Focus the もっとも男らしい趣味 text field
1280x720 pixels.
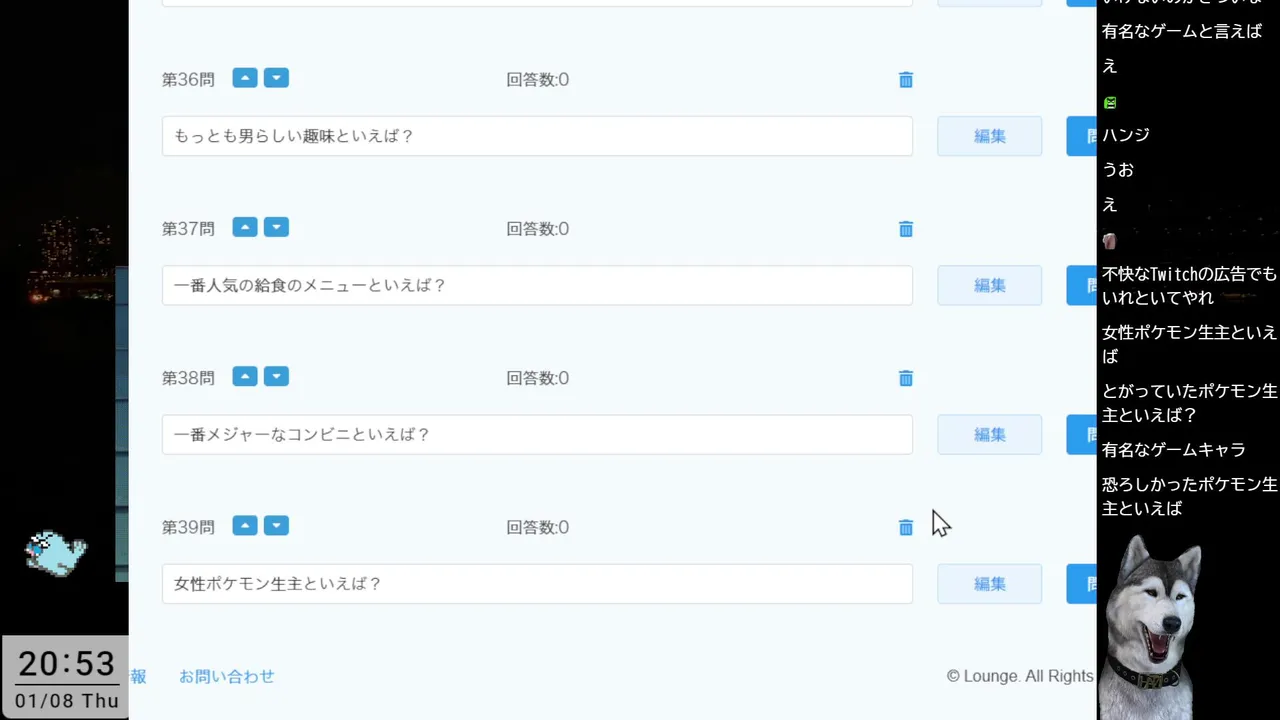click(x=537, y=136)
